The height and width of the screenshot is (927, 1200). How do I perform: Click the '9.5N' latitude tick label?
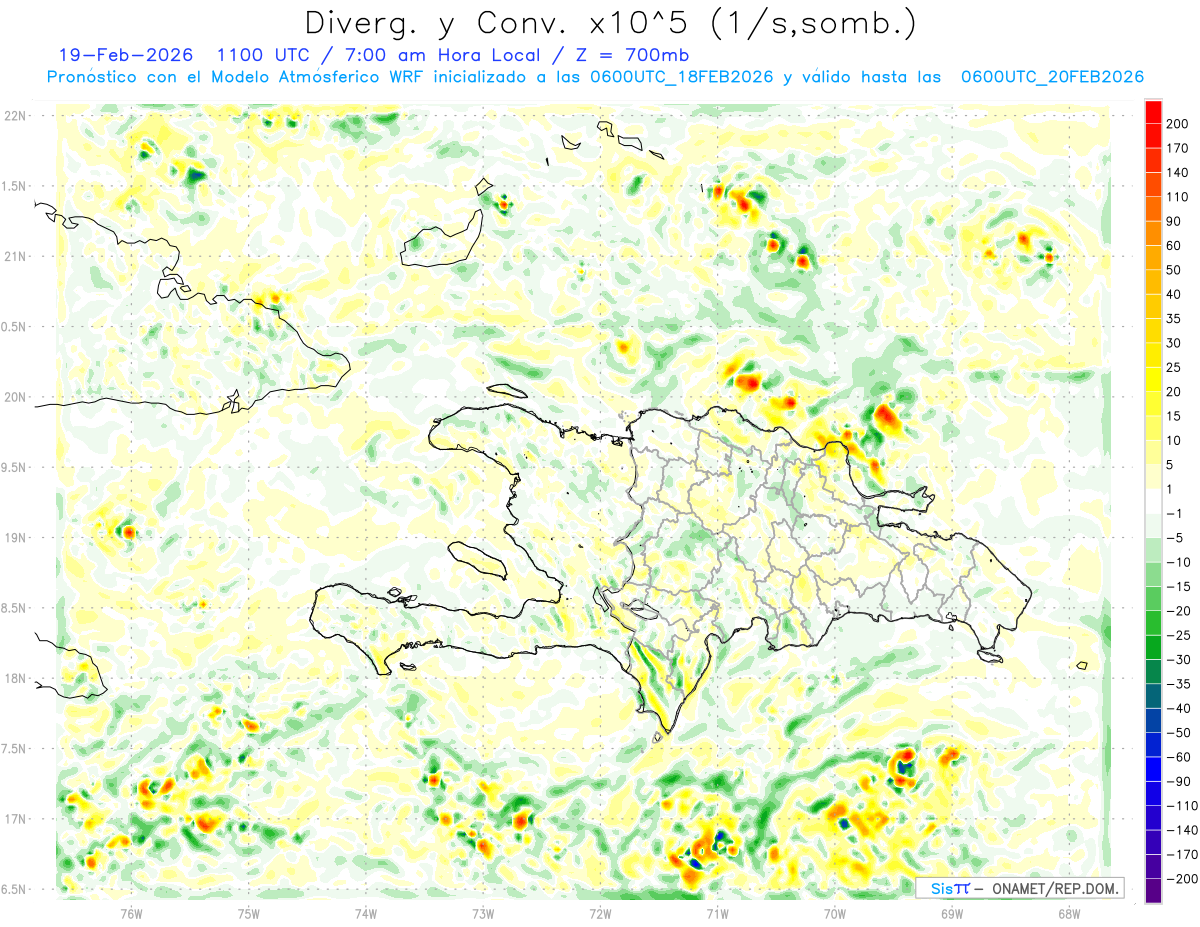click(x=15, y=467)
